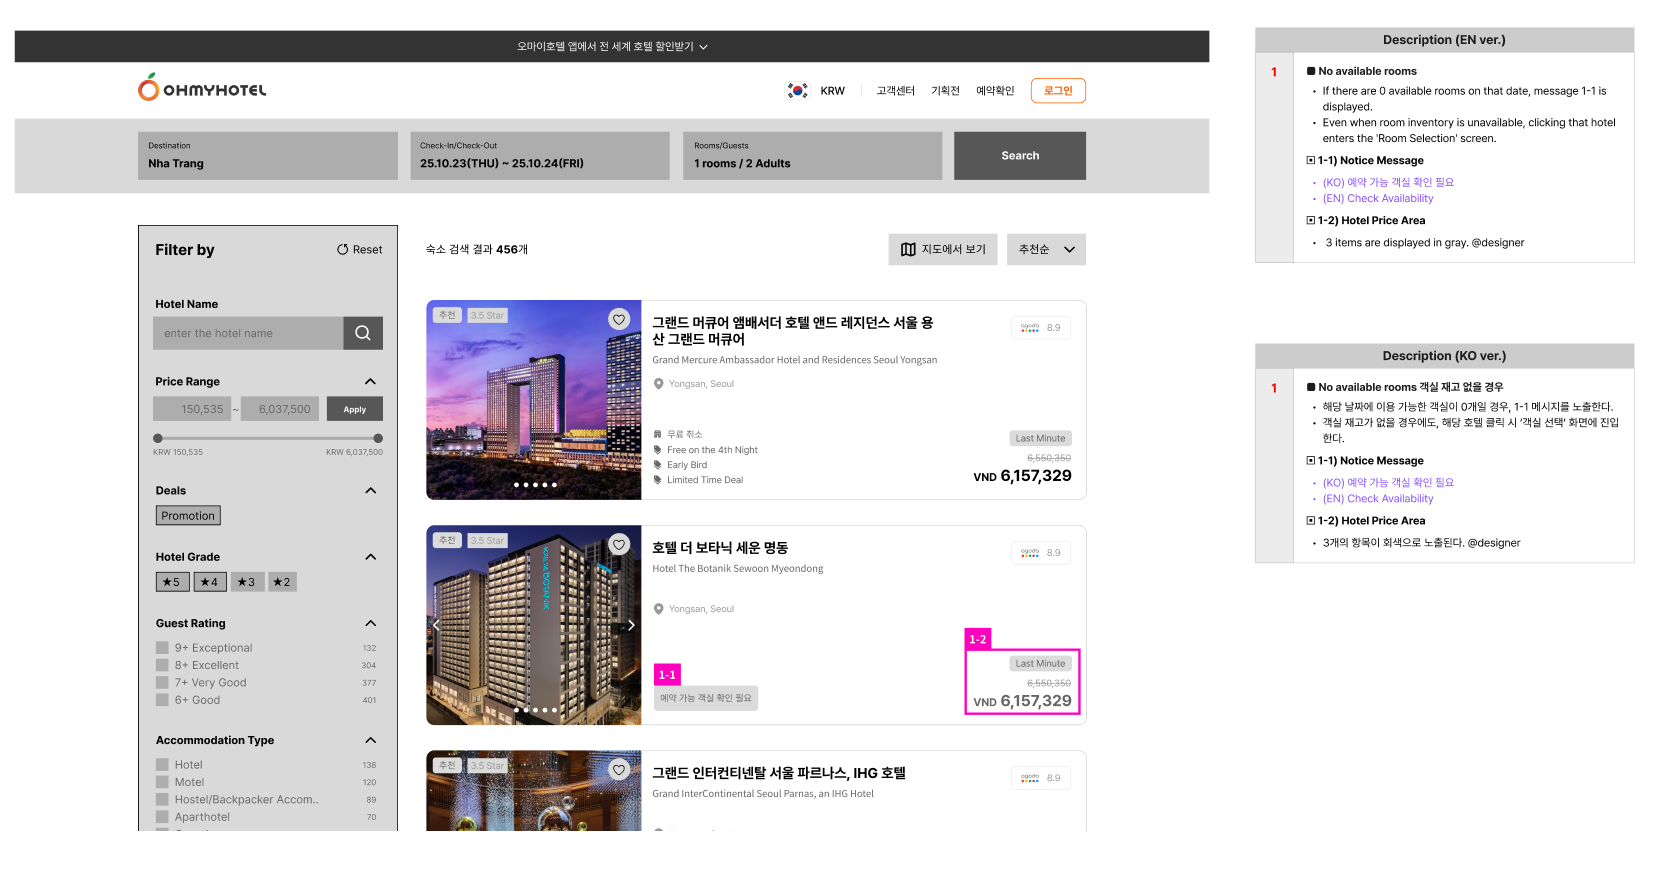Open the Grand Mercure Ambassador hotel photo
Screen dimensions: 1654x879
point(534,400)
